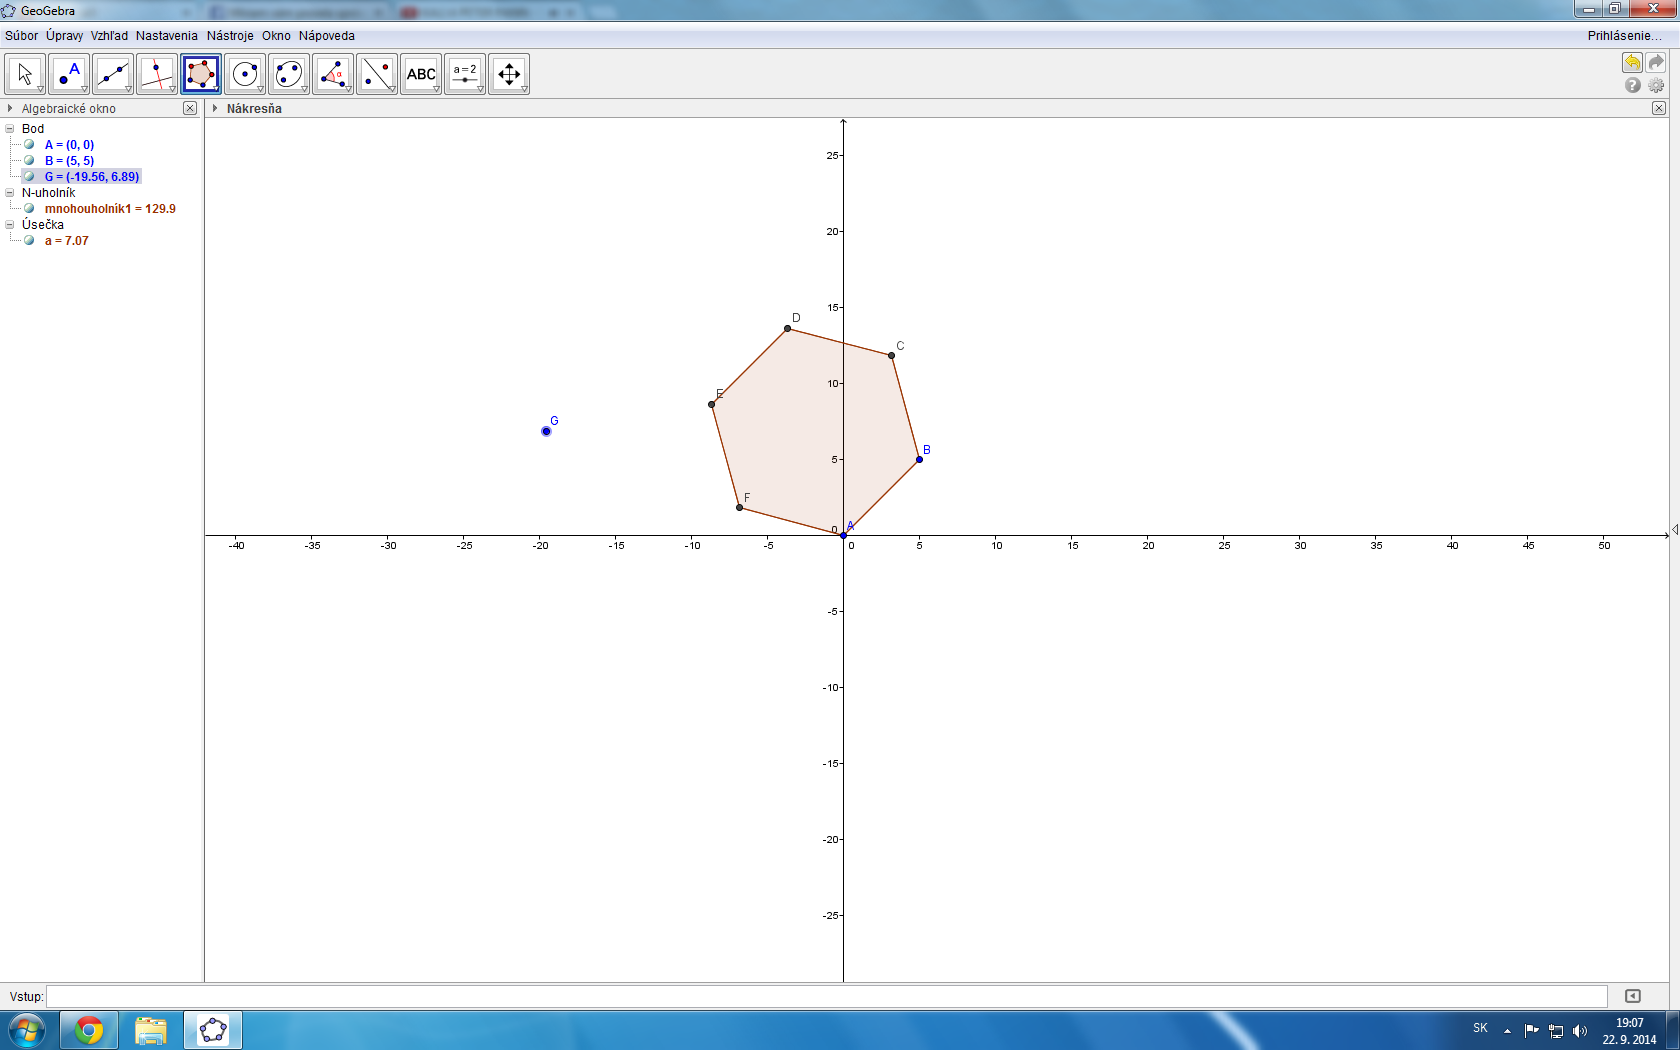This screenshot has height=1050, width=1680.
Task: Select polygon vertex D on canvas
Action: click(787, 328)
